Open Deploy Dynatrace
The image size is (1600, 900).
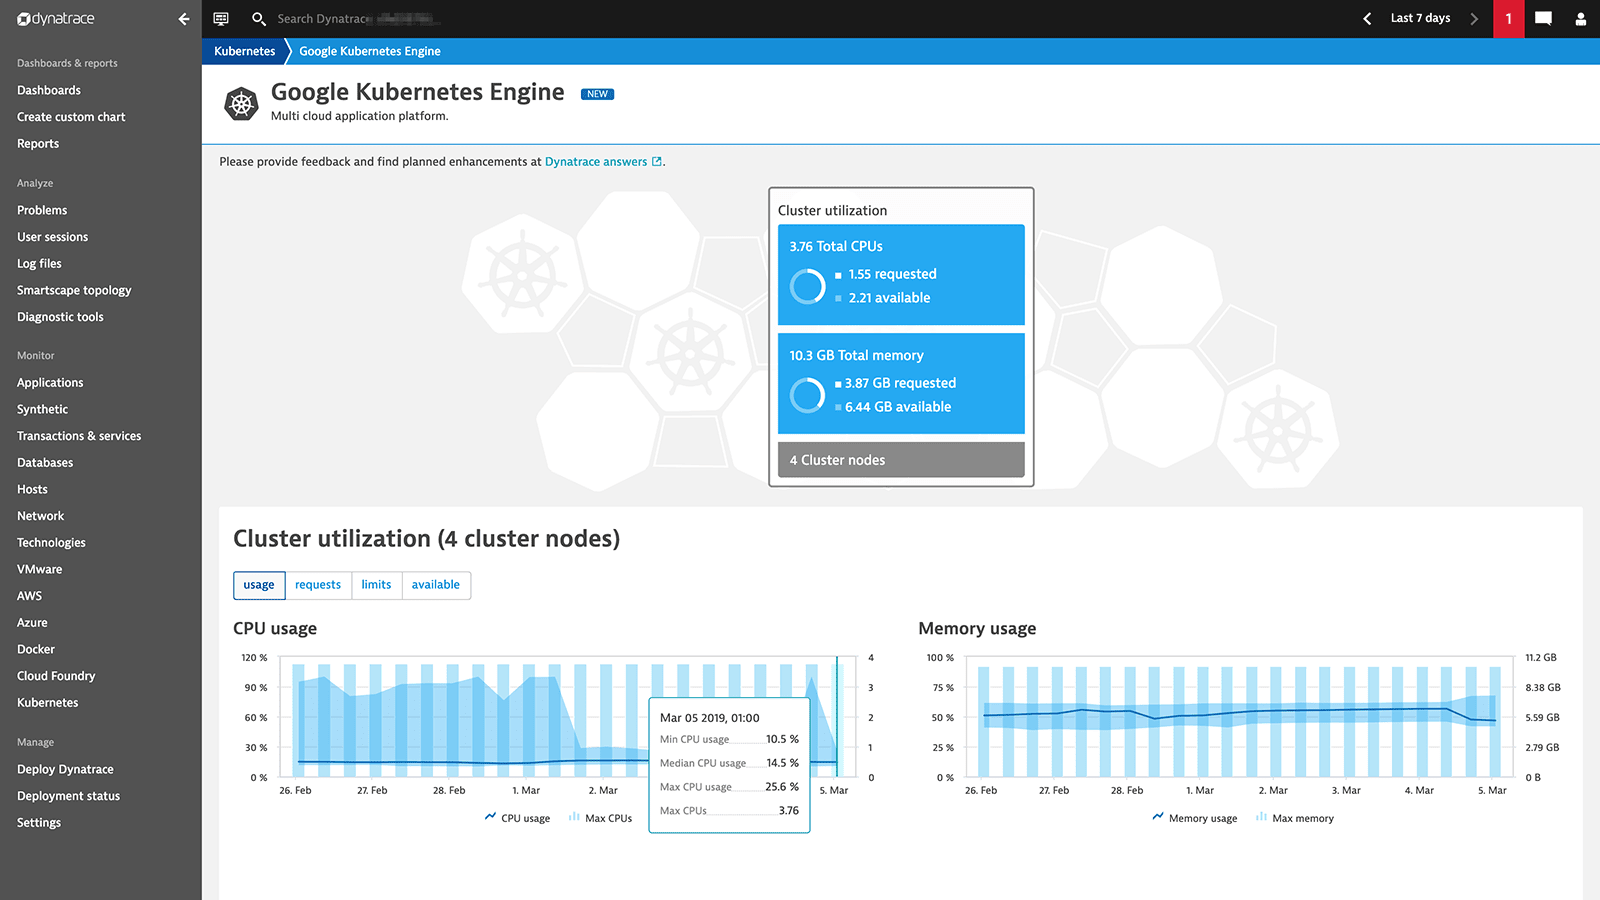point(65,769)
